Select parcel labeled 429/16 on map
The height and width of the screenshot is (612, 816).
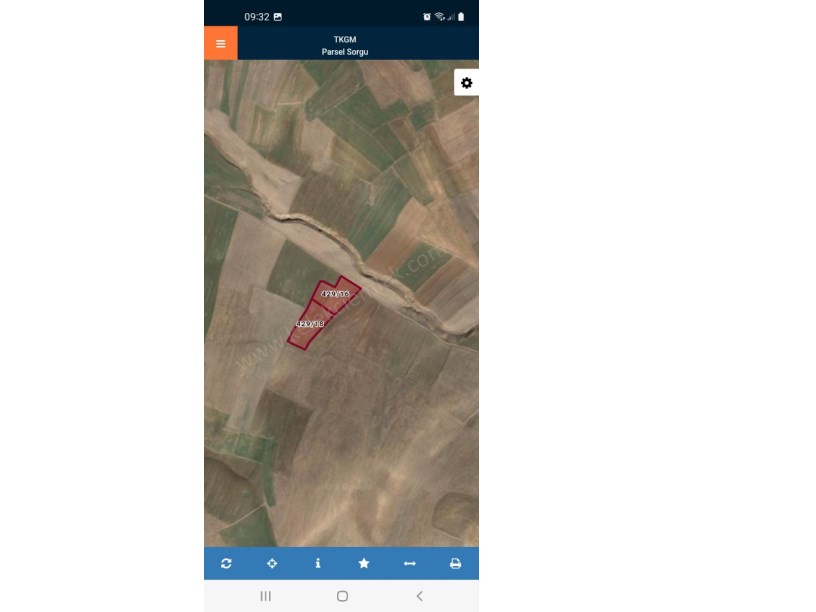(336, 292)
